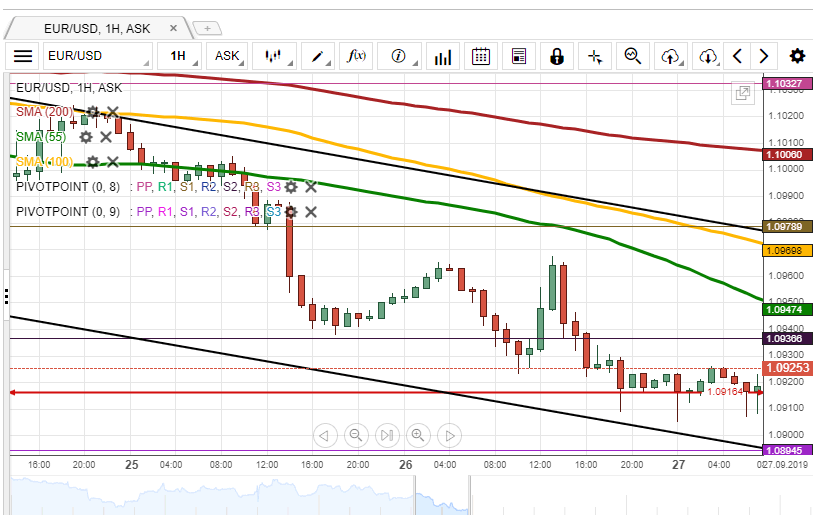This screenshot has width=820, height=522.
Task: Click the 1.08945 price label
Action: [787, 450]
